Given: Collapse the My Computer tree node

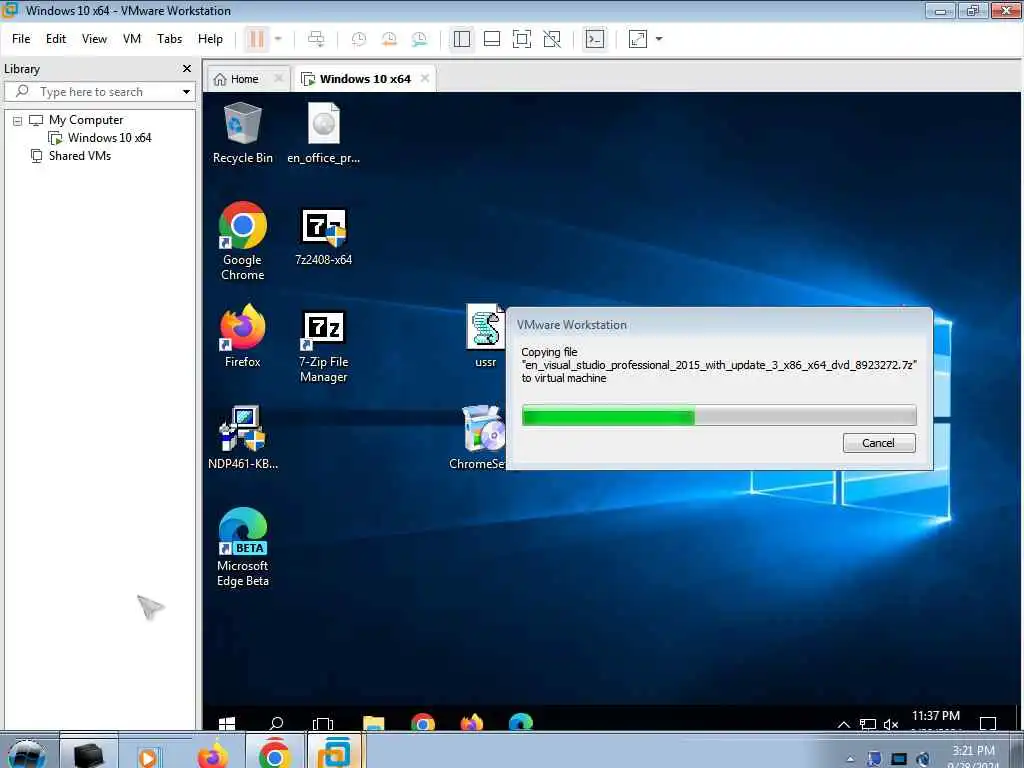Looking at the screenshot, I should pyautogui.click(x=18, y=121).
